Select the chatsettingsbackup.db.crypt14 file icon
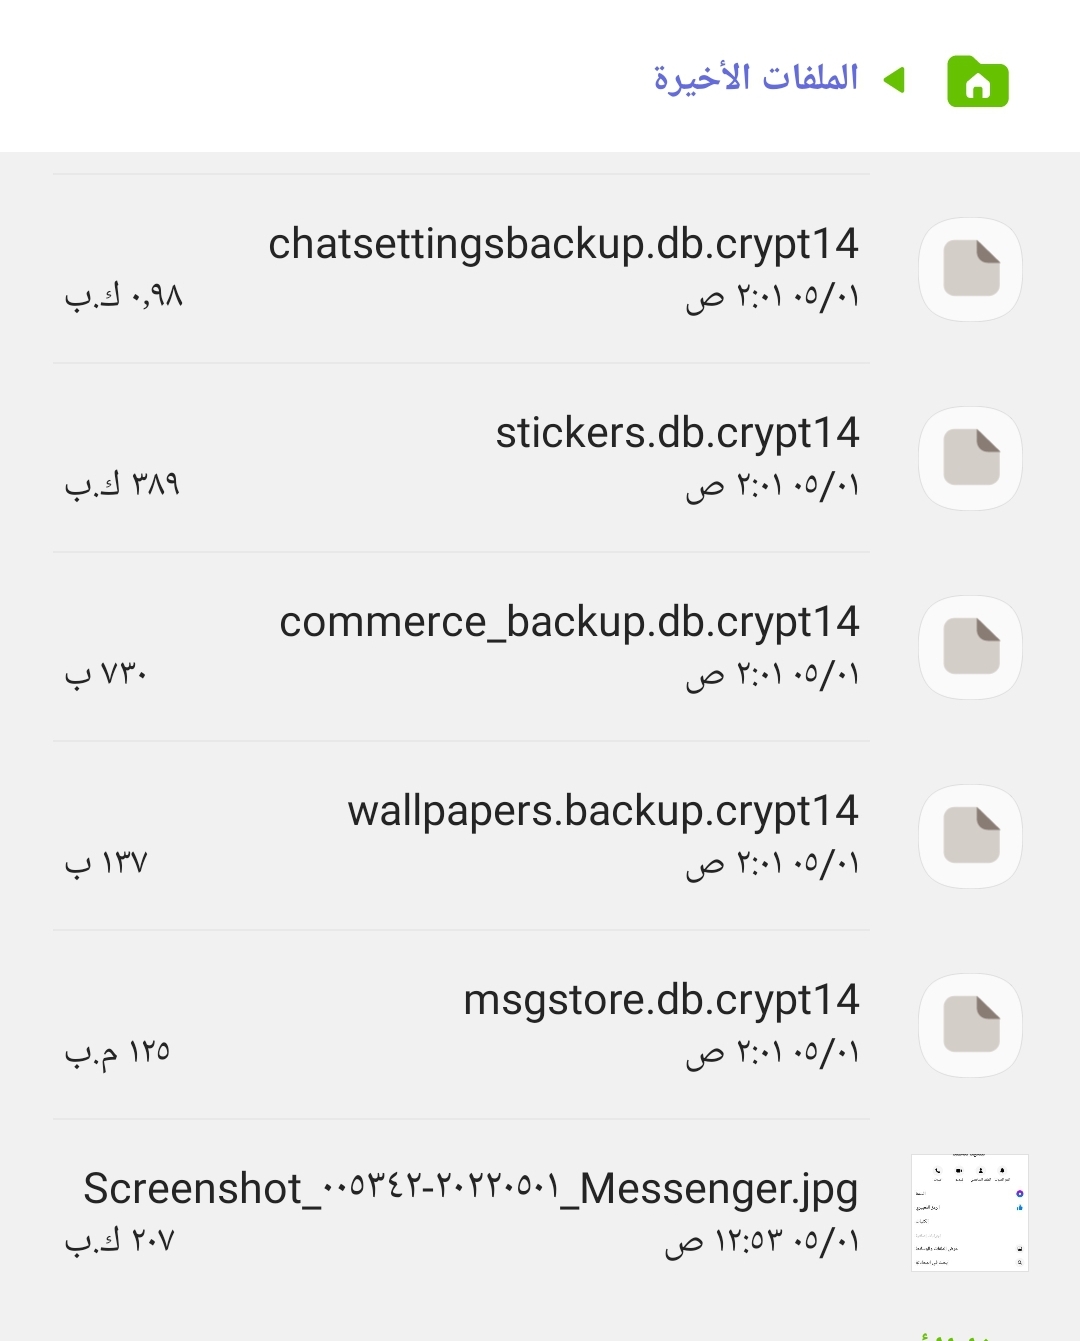The height and width of the screenshot is (1341, 1080). [970, 269]
